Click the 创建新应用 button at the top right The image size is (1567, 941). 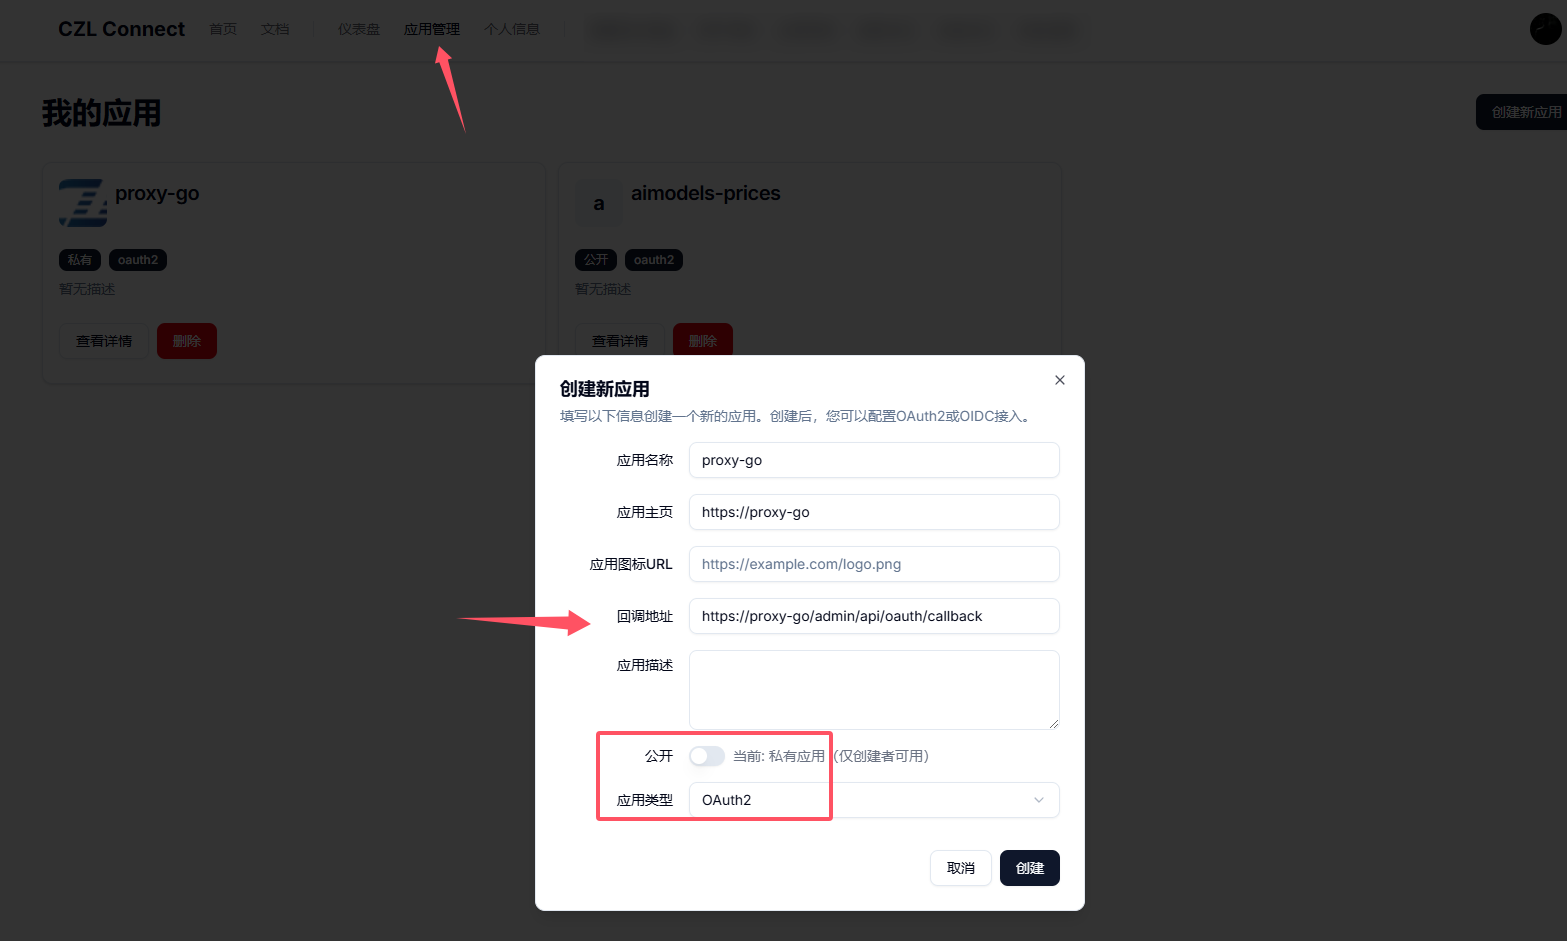(1522, 112)
